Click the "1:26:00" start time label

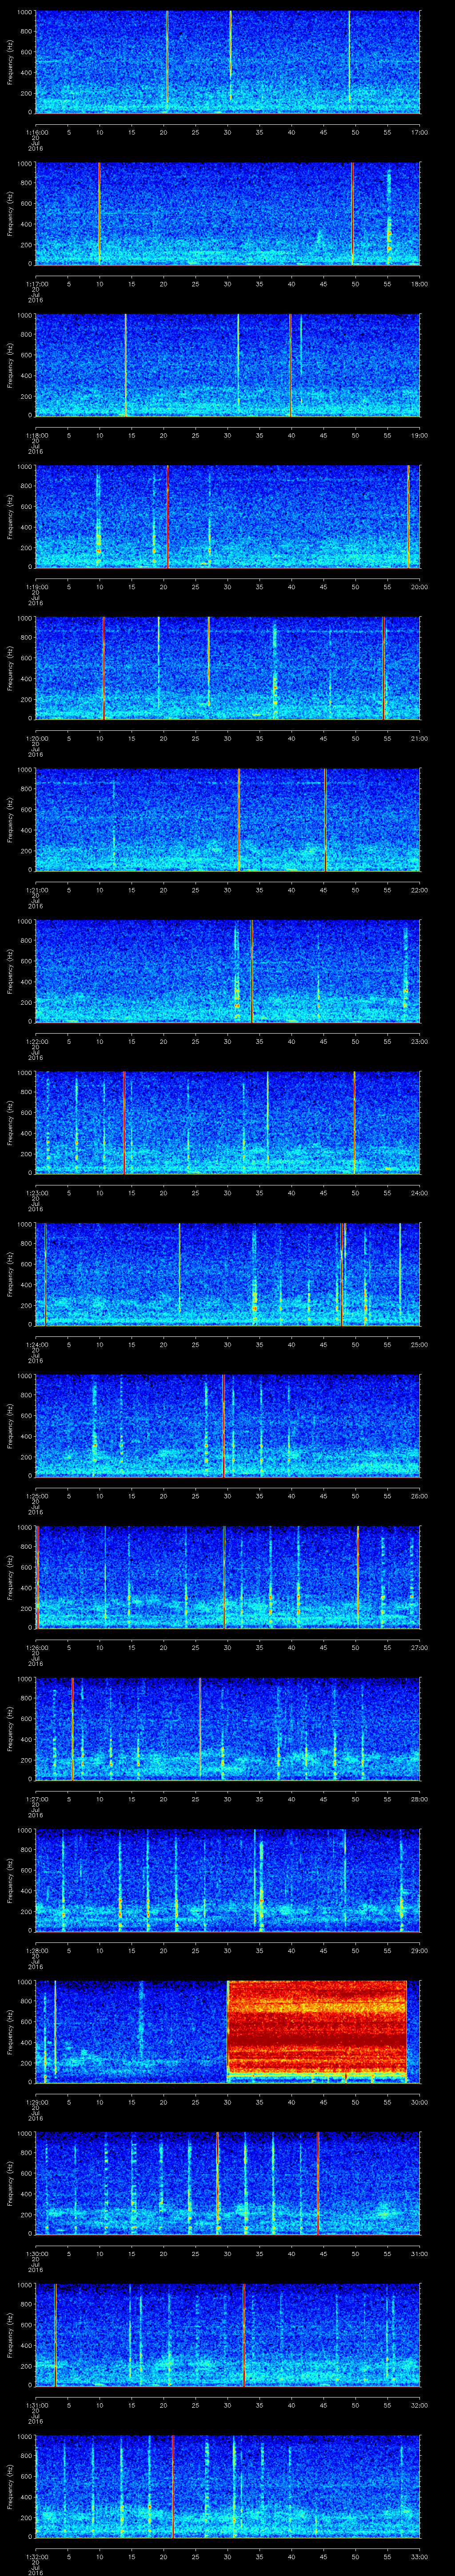pyautogui.click(x=37, y=1647)
